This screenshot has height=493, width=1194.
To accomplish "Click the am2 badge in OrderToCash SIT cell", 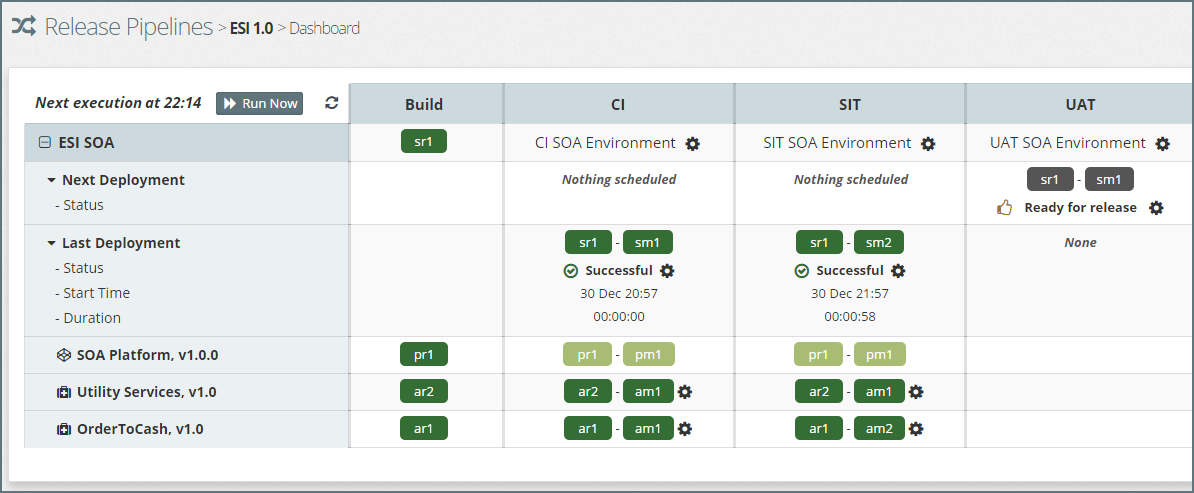I will coord(879,429).
